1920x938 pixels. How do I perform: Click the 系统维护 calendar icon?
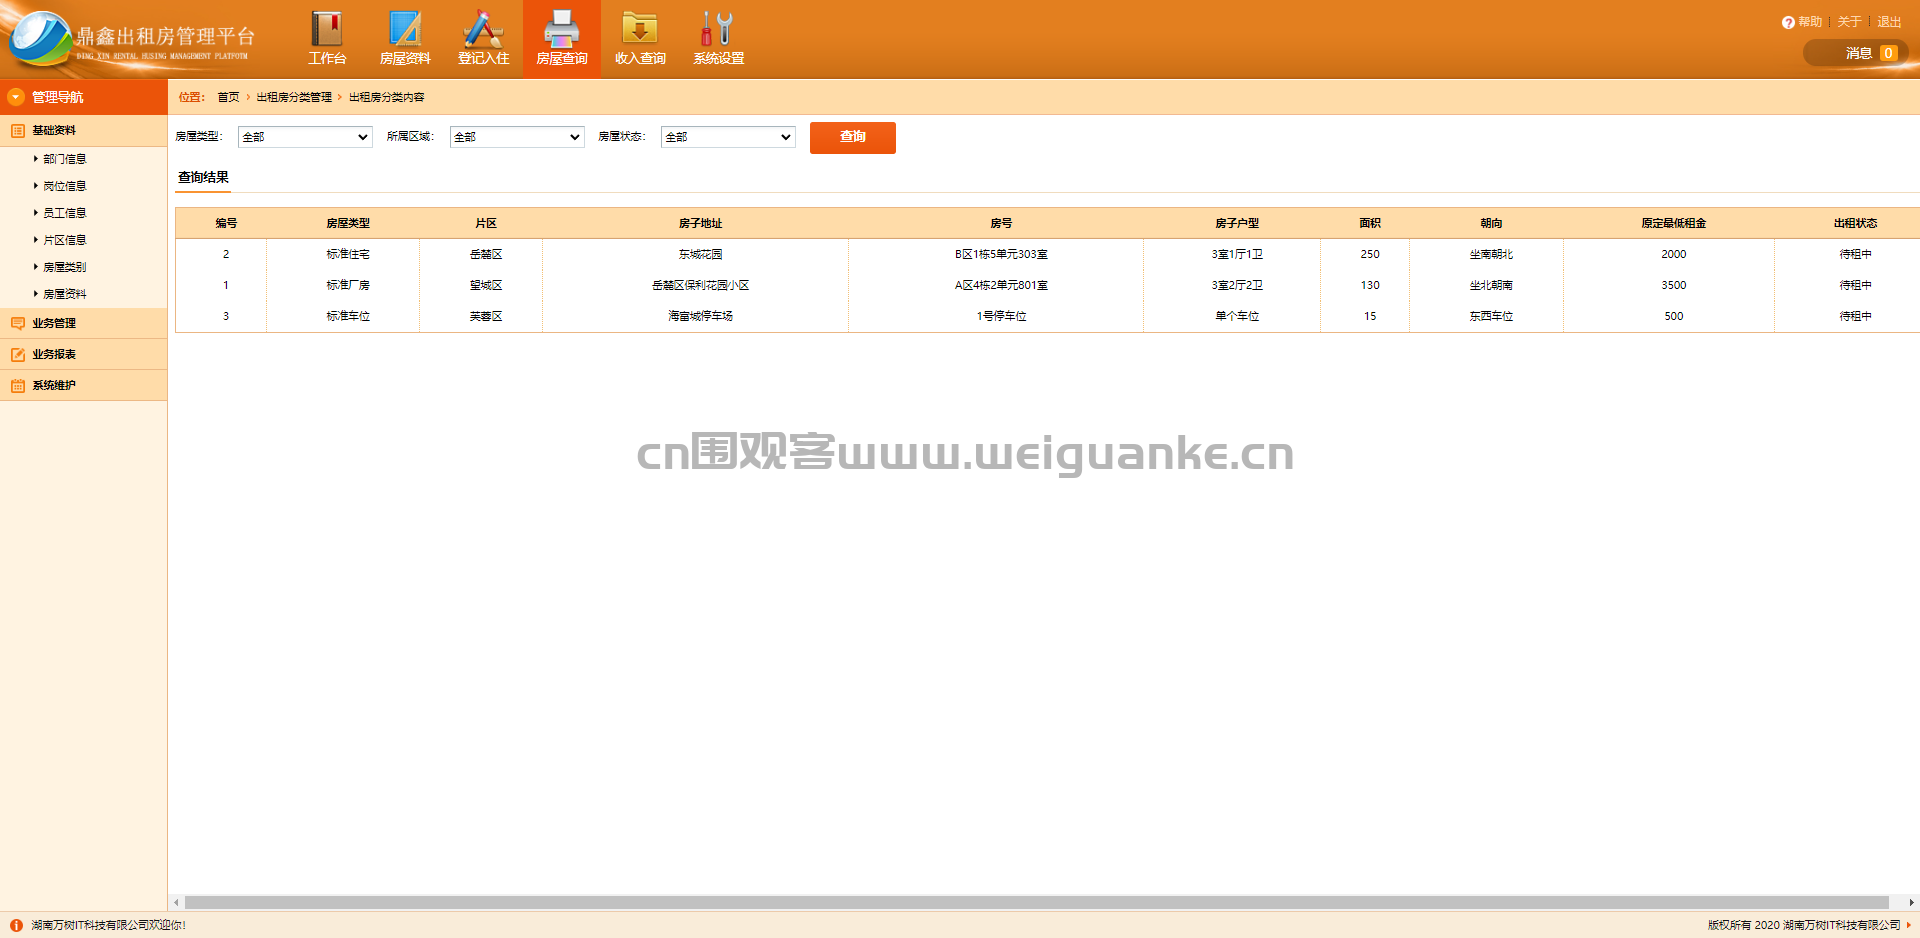[x=18, y=385]
